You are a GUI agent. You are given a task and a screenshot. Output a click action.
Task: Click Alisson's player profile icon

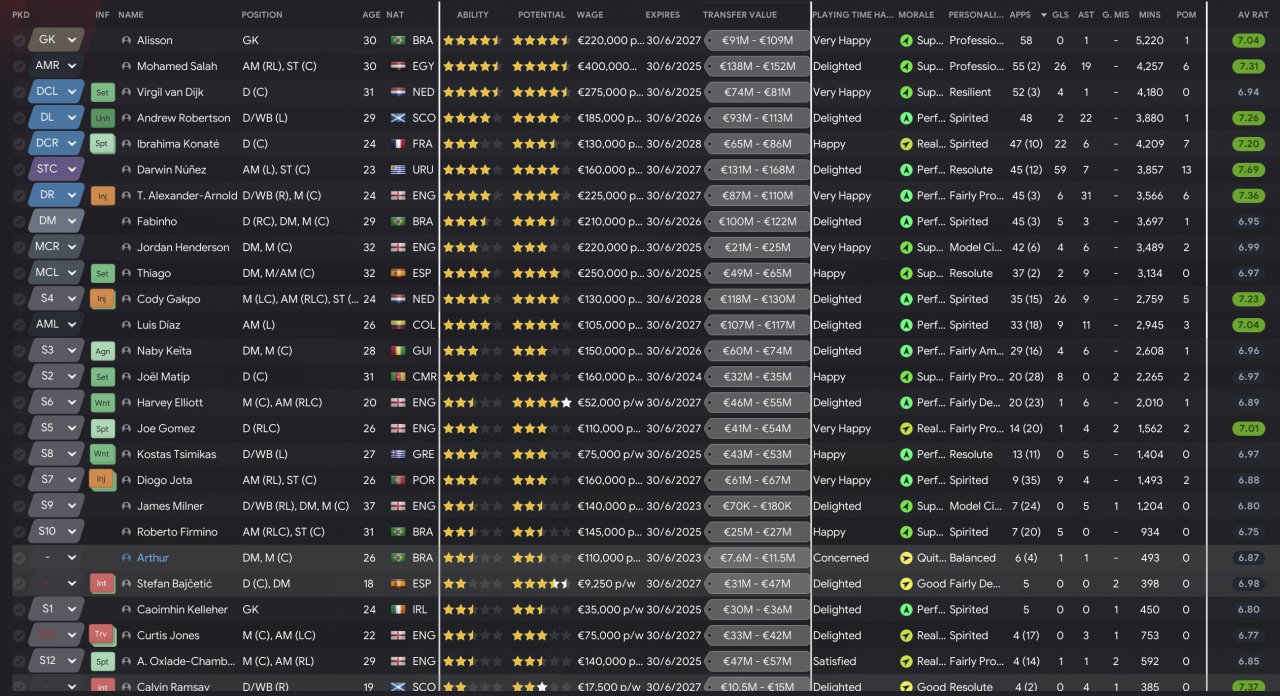click(x=126, y=41)
